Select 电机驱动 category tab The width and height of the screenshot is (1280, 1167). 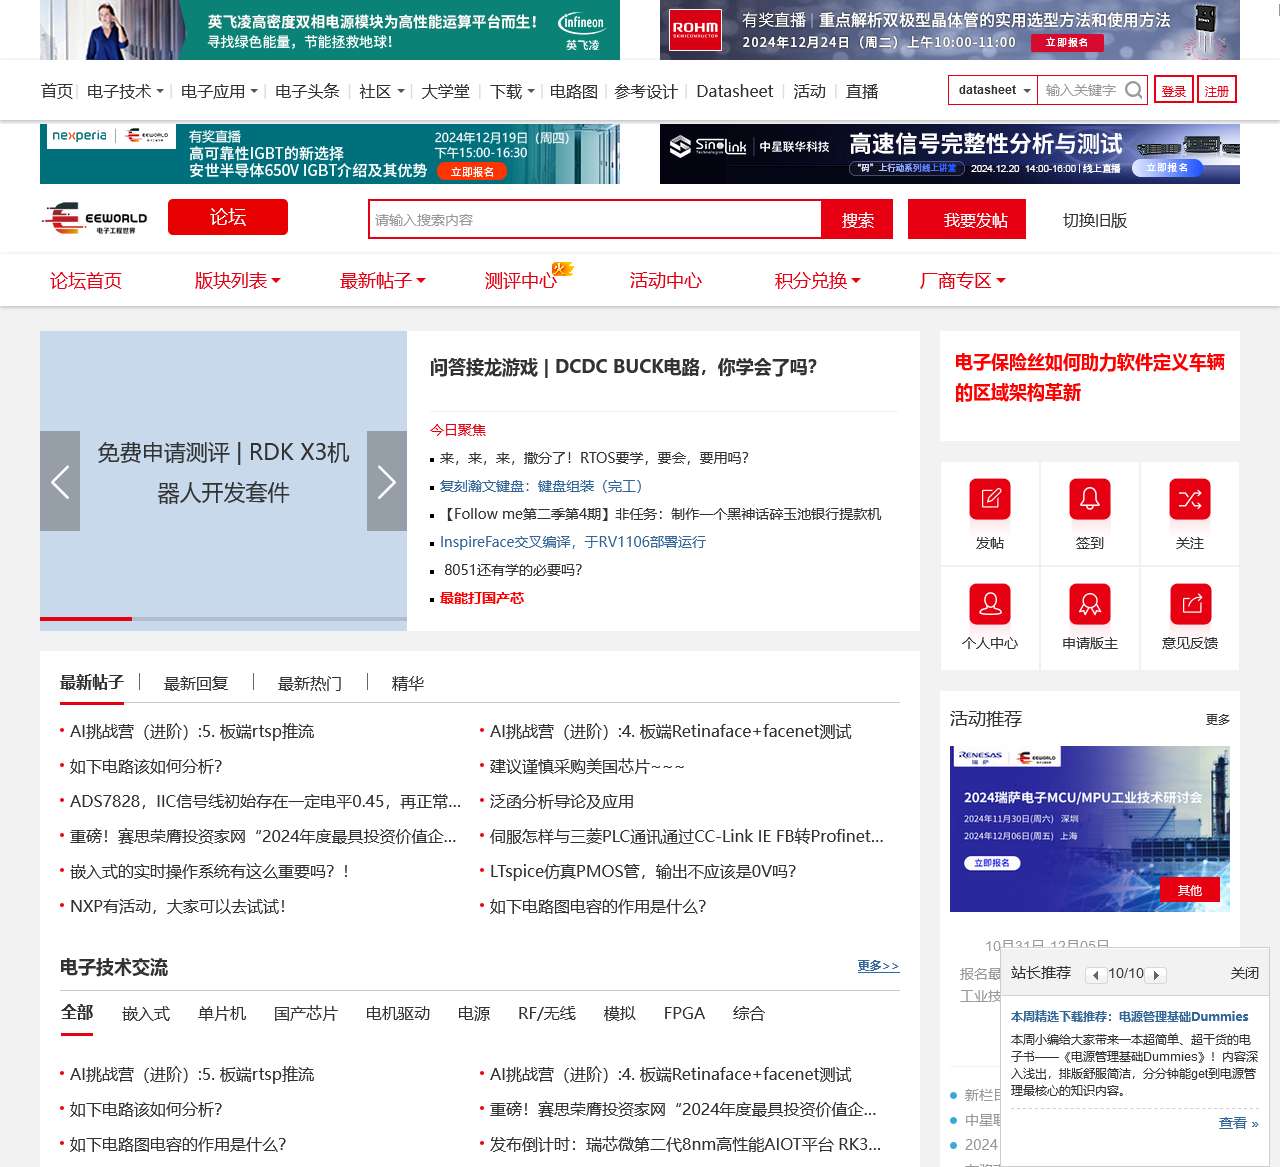[398, 1013]
